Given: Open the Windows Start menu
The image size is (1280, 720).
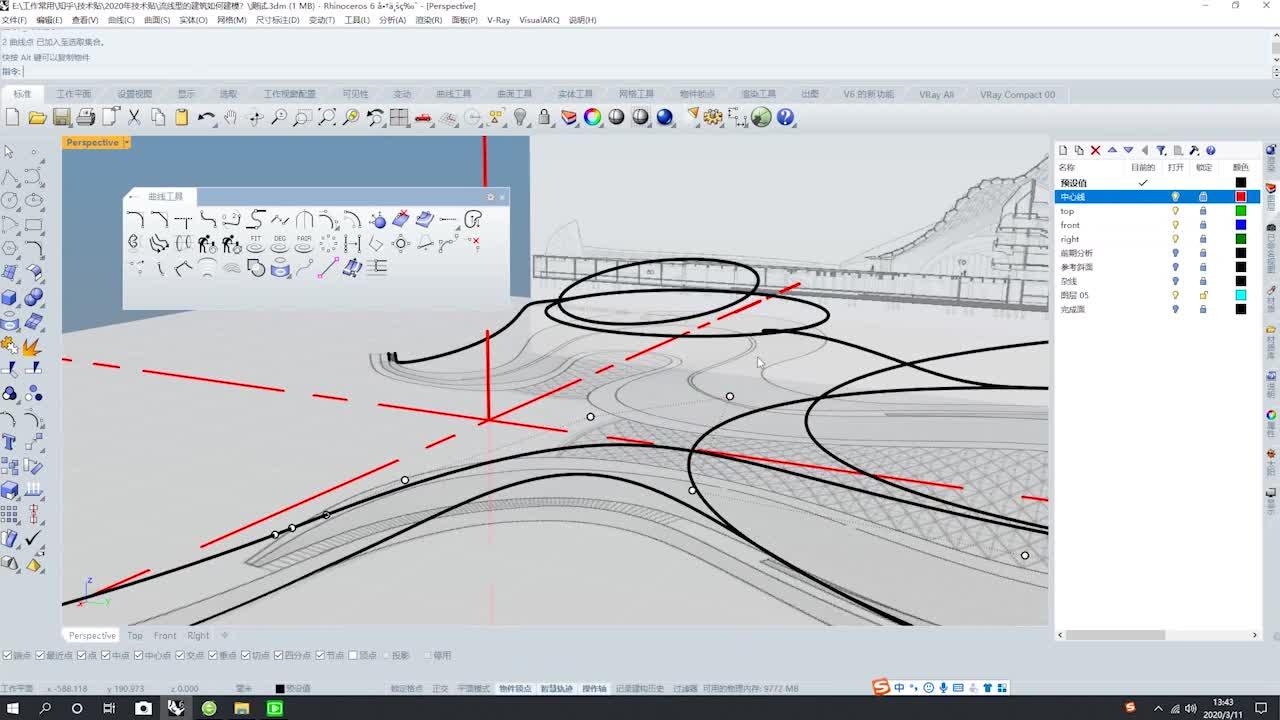Looking at the screenshot, I should click(13, 708).
